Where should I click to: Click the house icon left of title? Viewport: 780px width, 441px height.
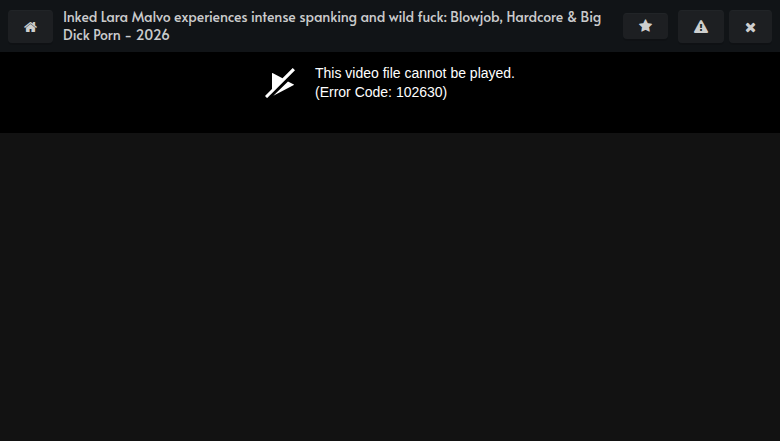tap(30, 26)
